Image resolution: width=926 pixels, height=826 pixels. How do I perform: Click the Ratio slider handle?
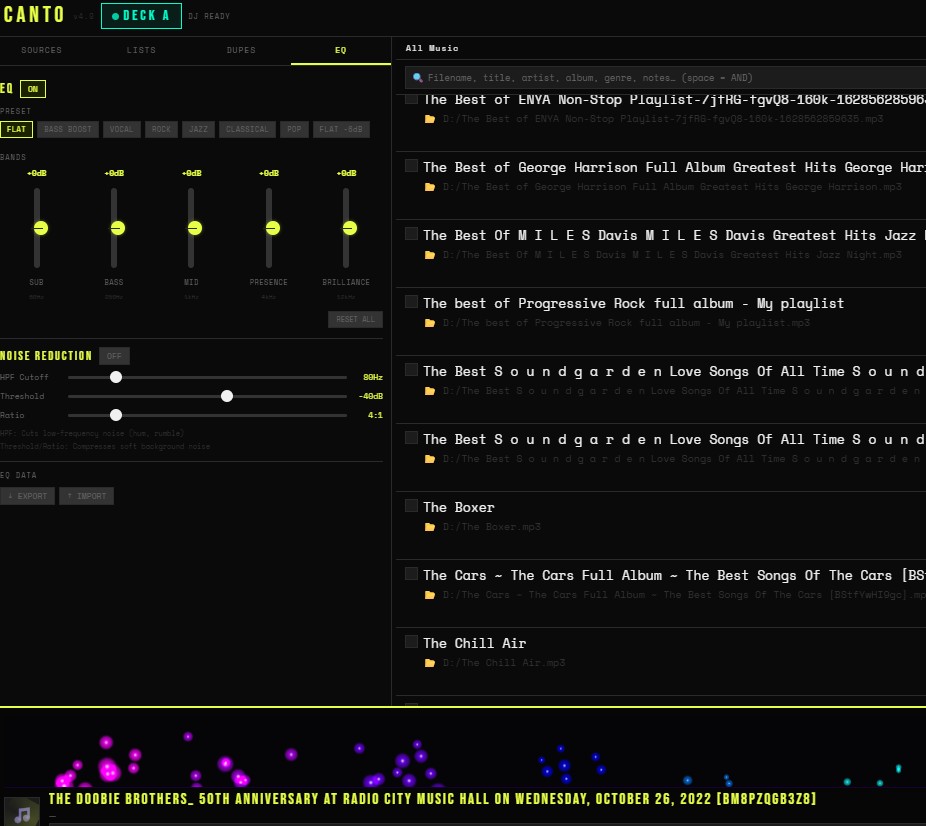tap(116, 415)
